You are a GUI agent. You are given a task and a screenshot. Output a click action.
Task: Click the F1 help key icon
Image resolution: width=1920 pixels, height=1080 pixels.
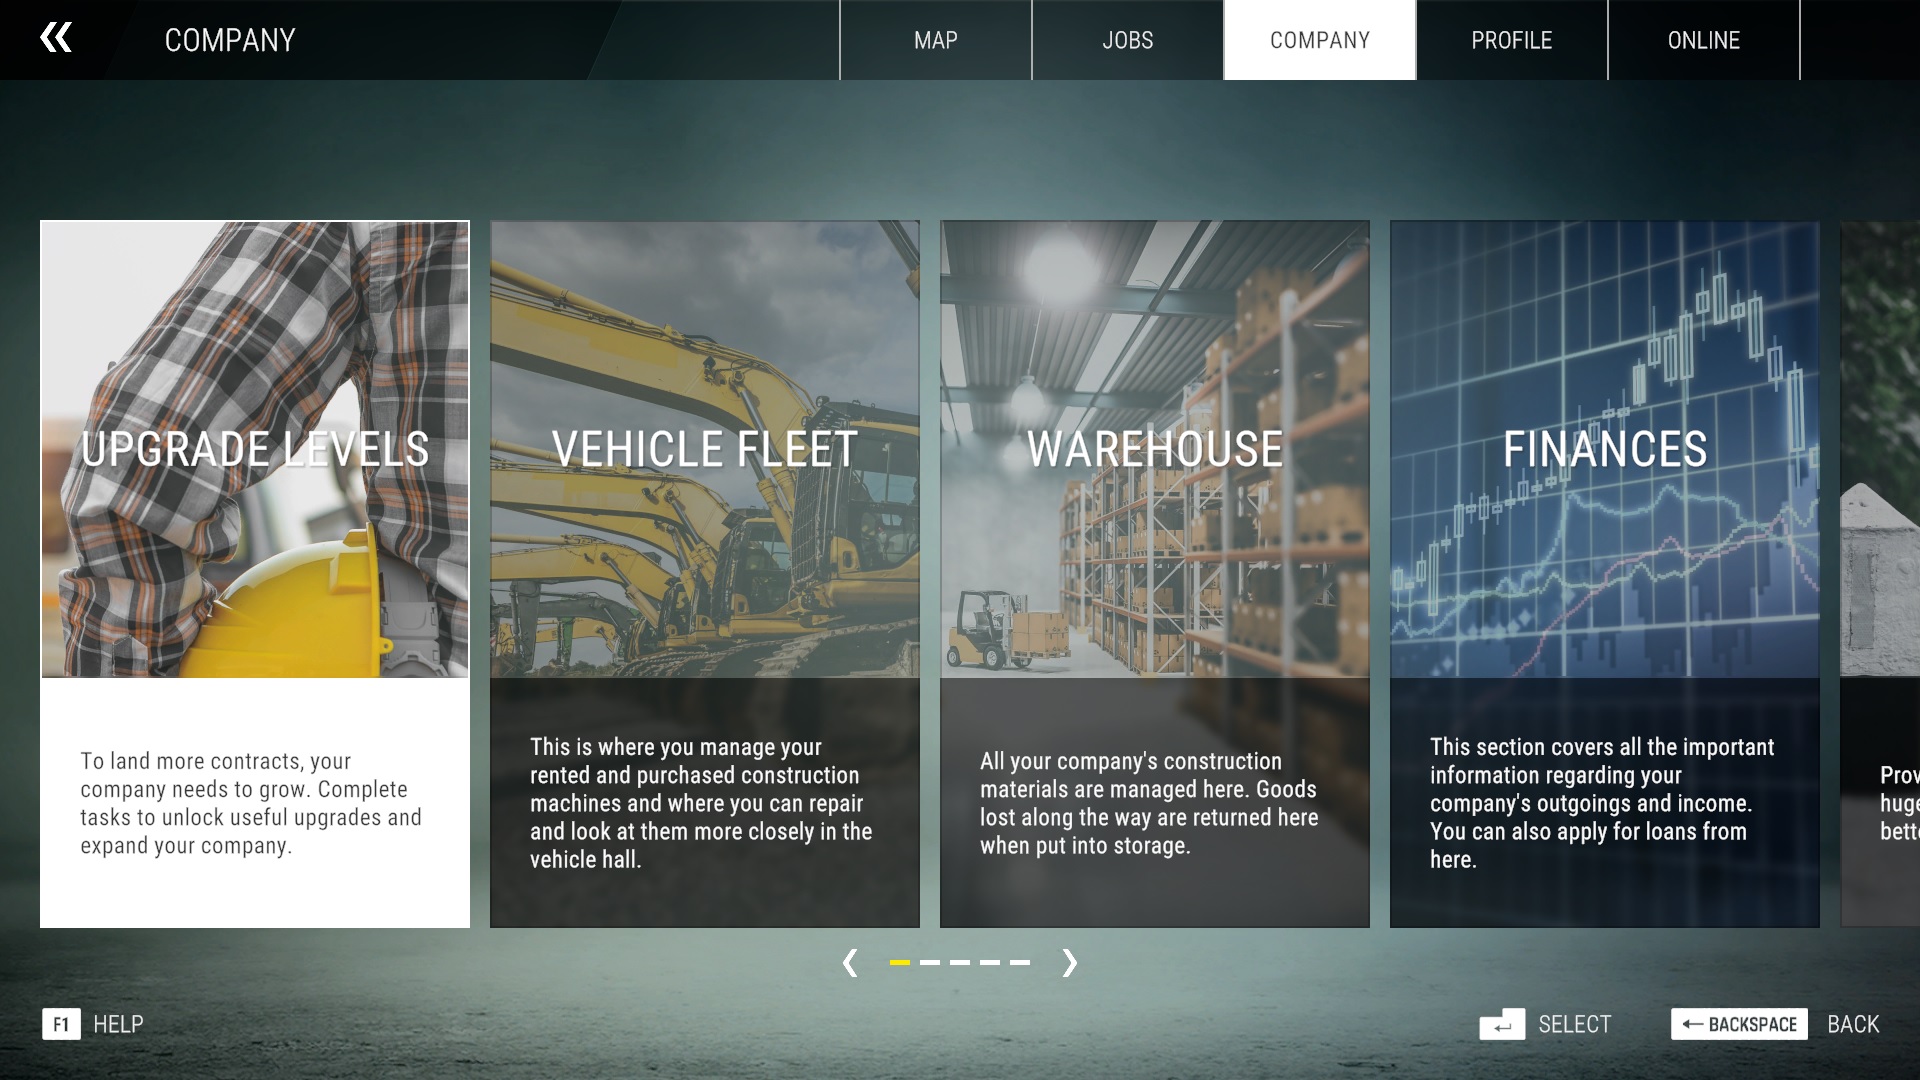[x=61, y=1024]
